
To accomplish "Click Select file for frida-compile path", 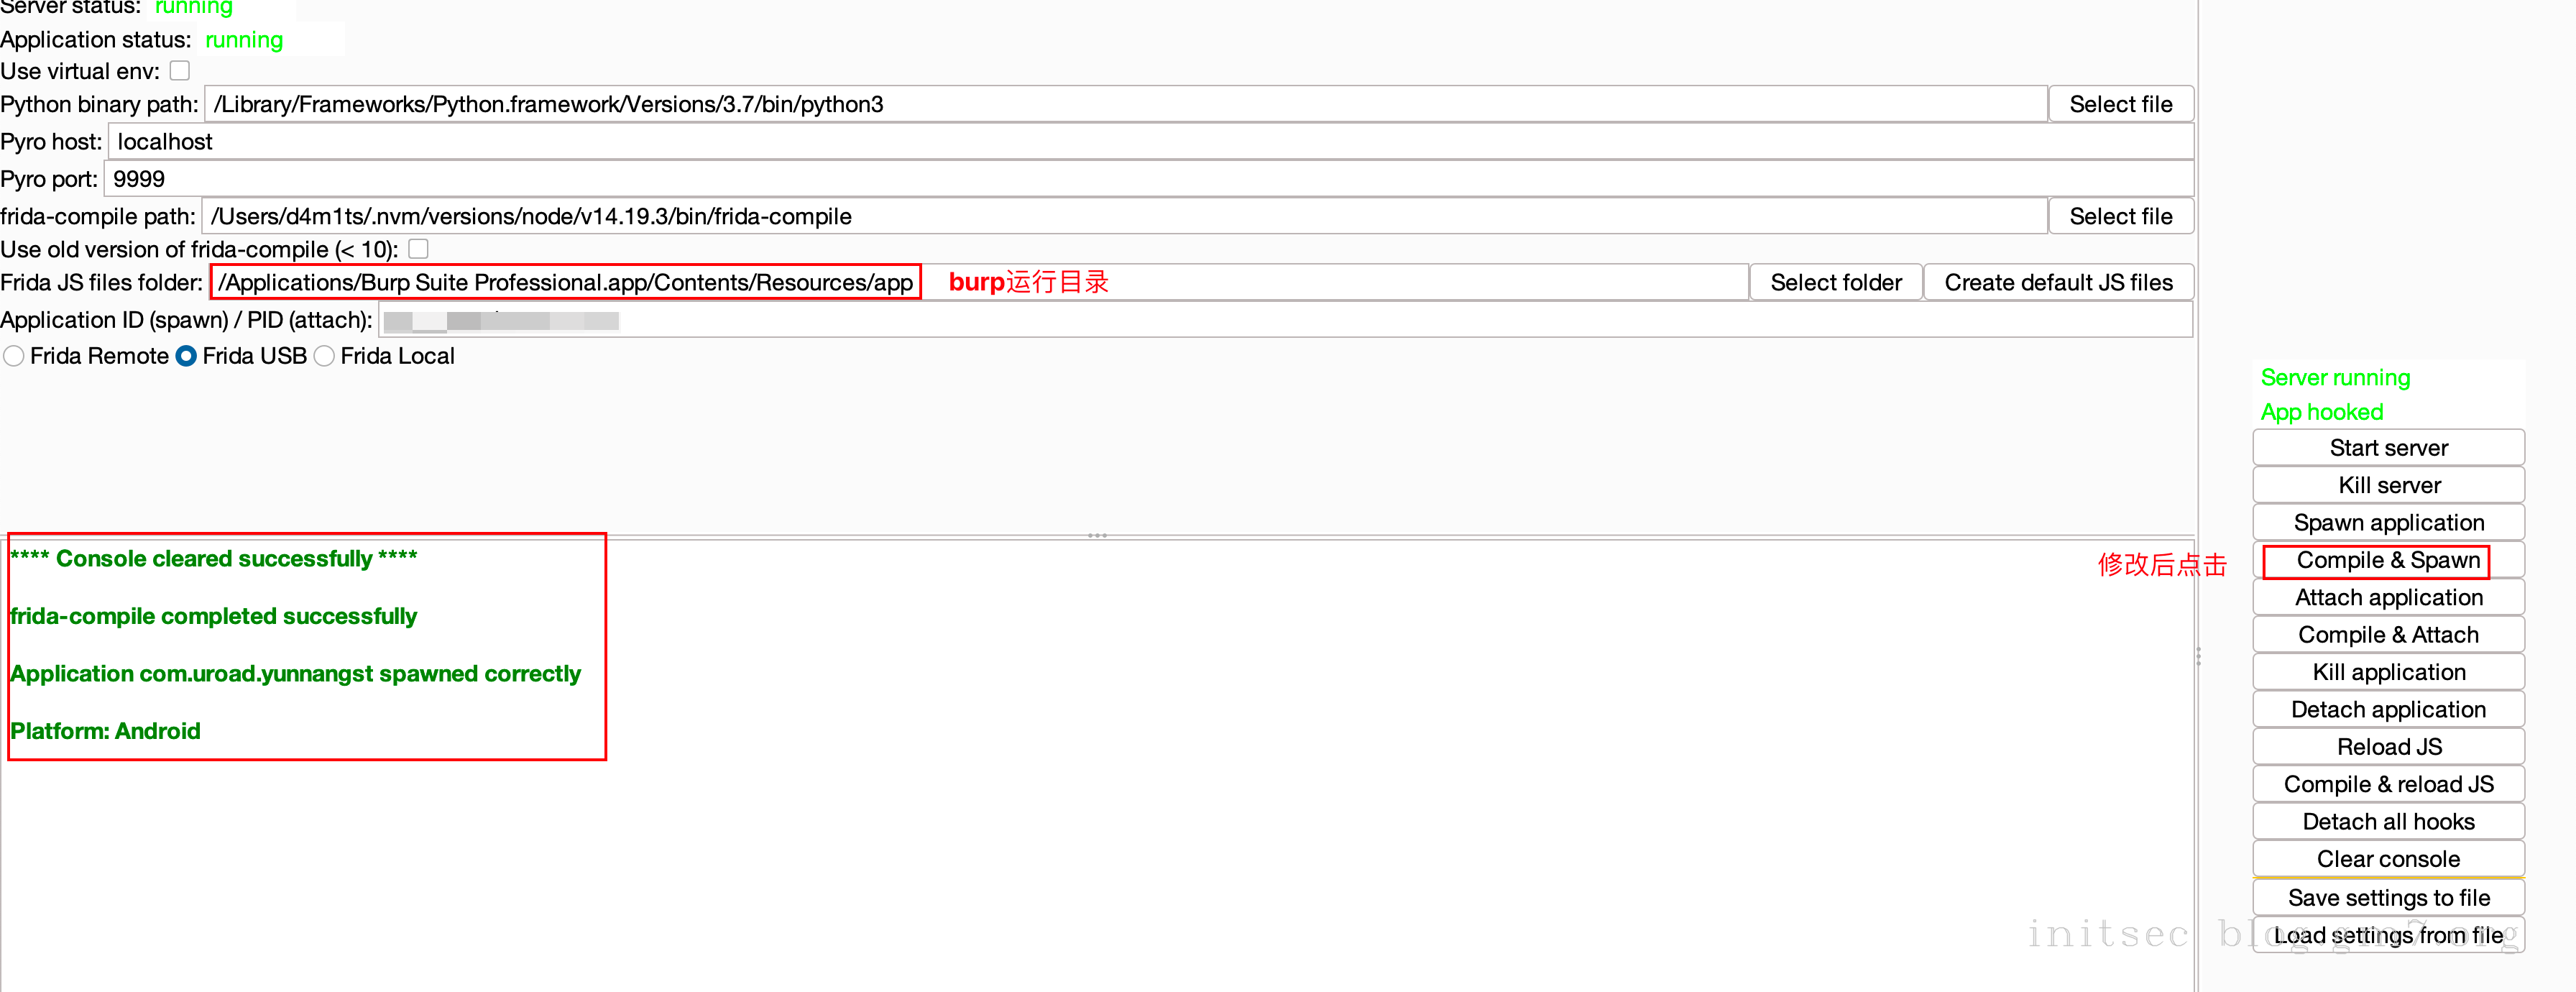I will [2120, 216].
